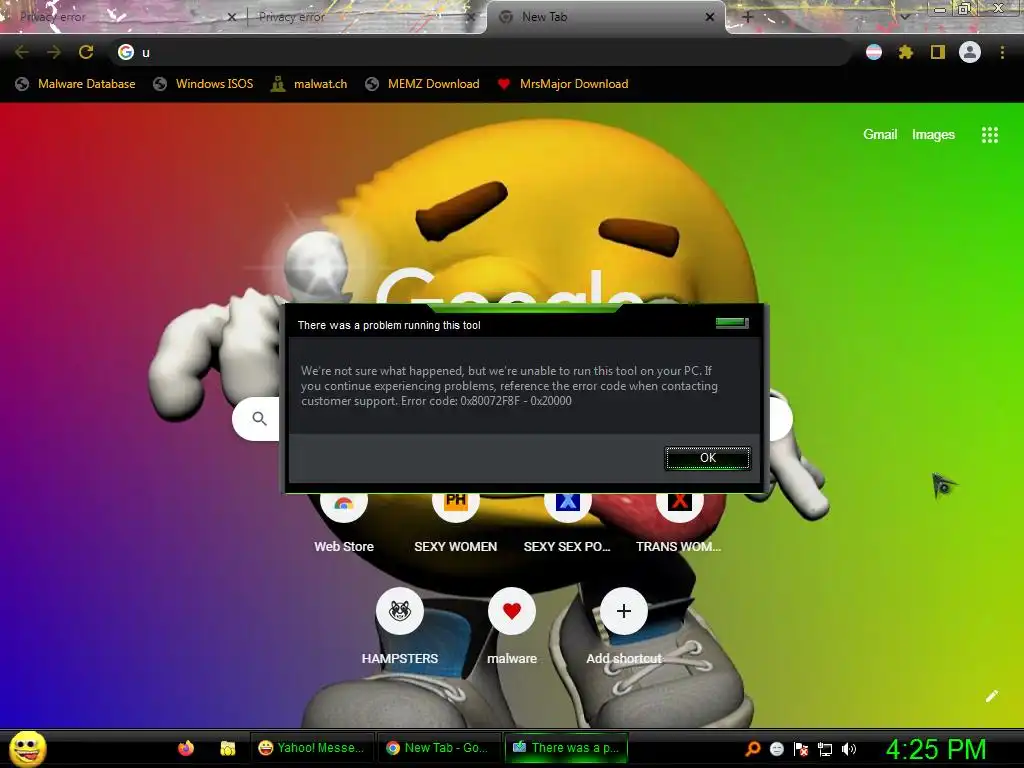Screen dimensions: 1024x768
Task: Reload the page with the refresh icon
Action: click(86, 52)
